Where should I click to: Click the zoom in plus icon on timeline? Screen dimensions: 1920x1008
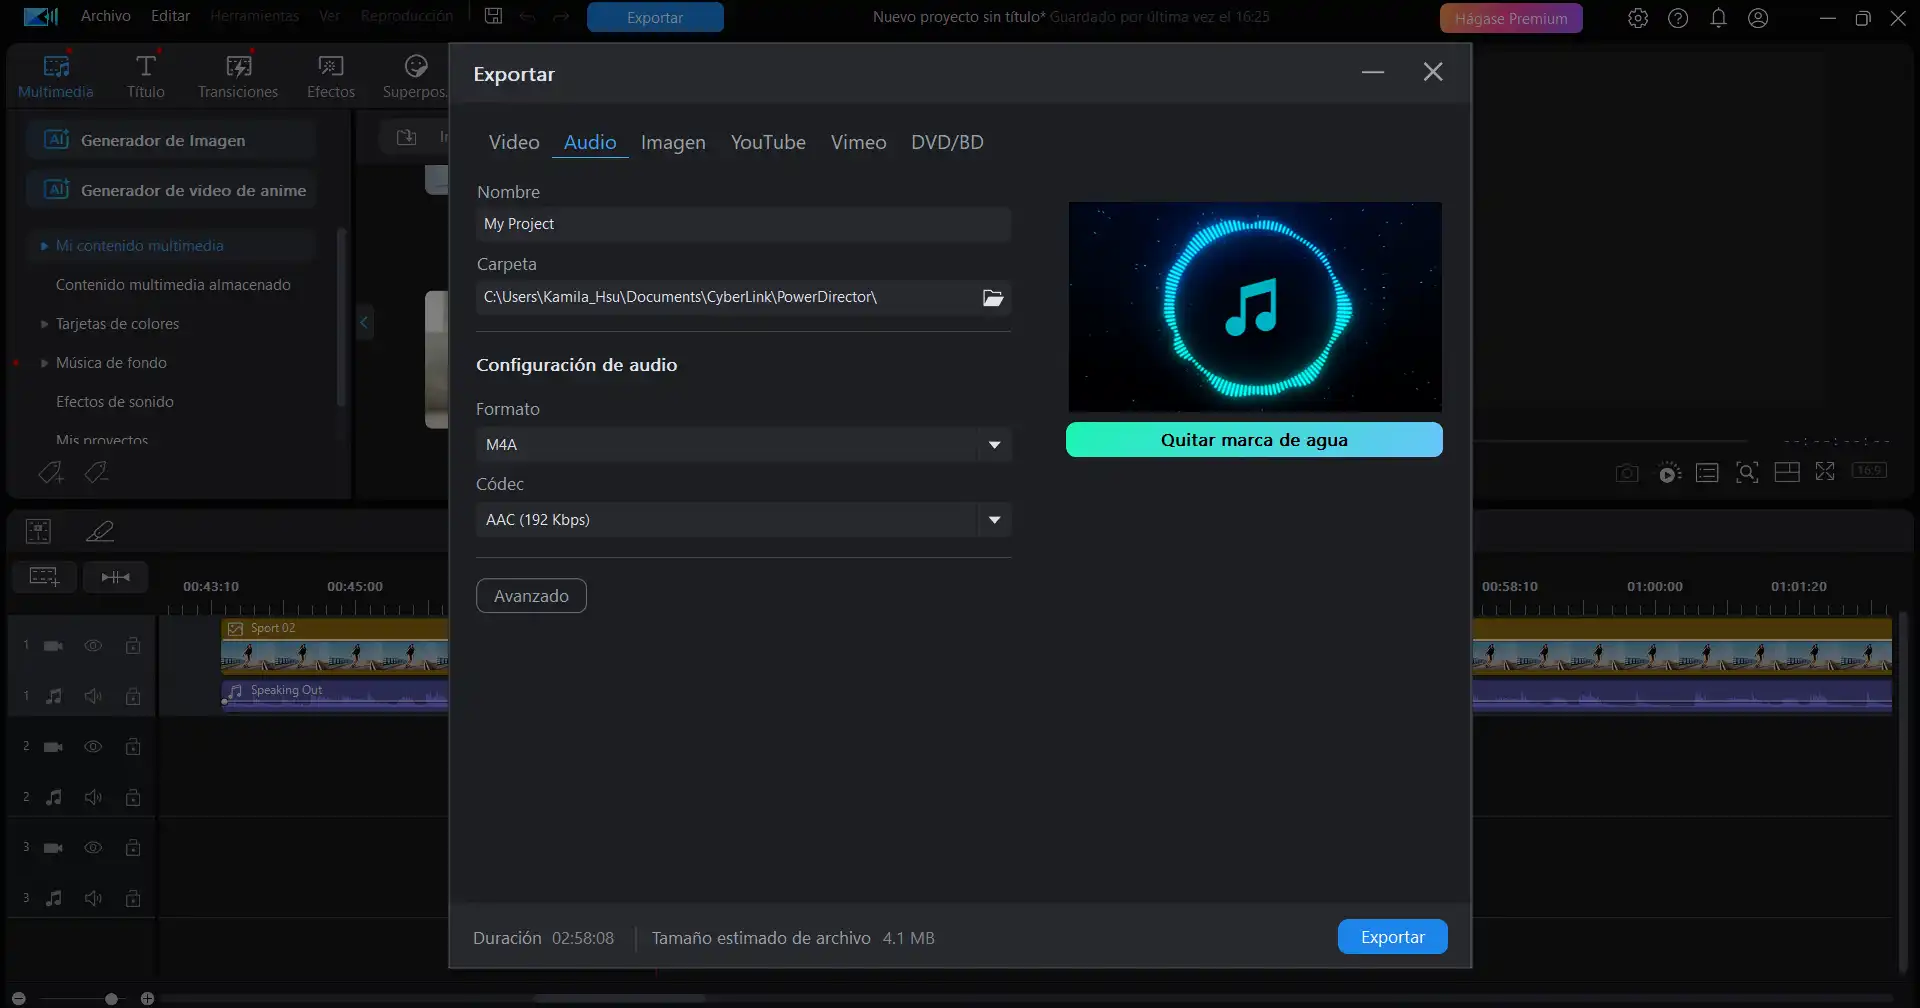point(147,999)
